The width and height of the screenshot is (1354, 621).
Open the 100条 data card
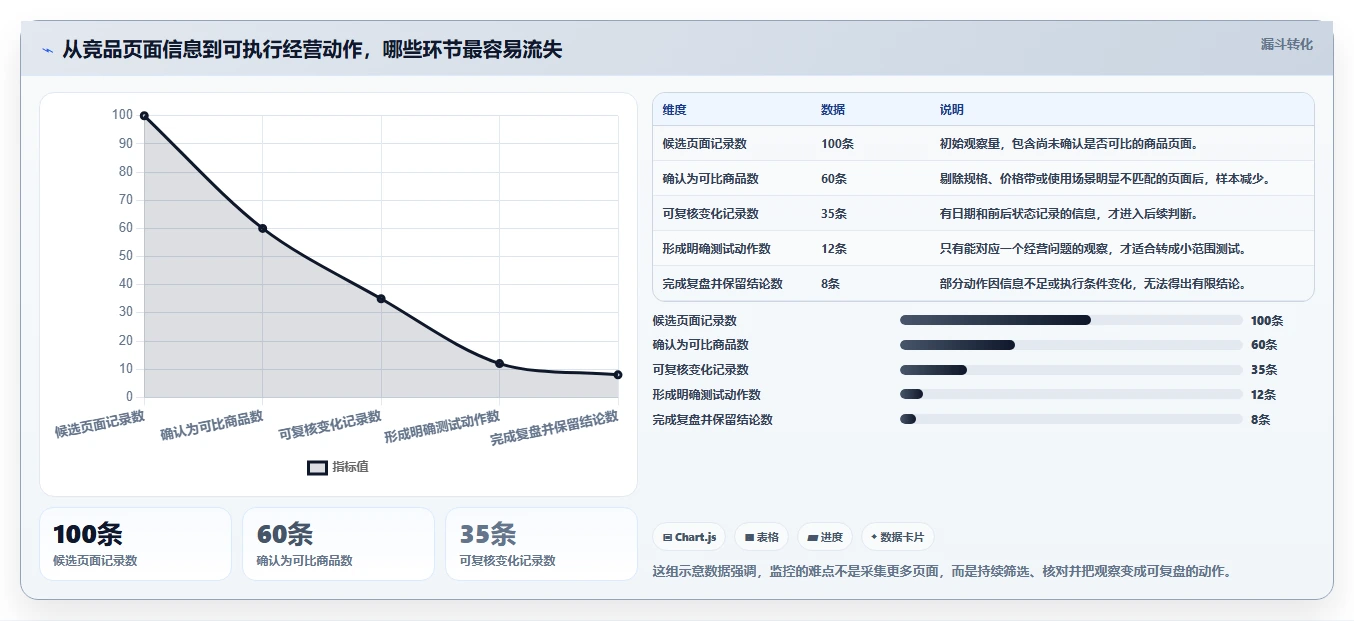pos(135,544)
